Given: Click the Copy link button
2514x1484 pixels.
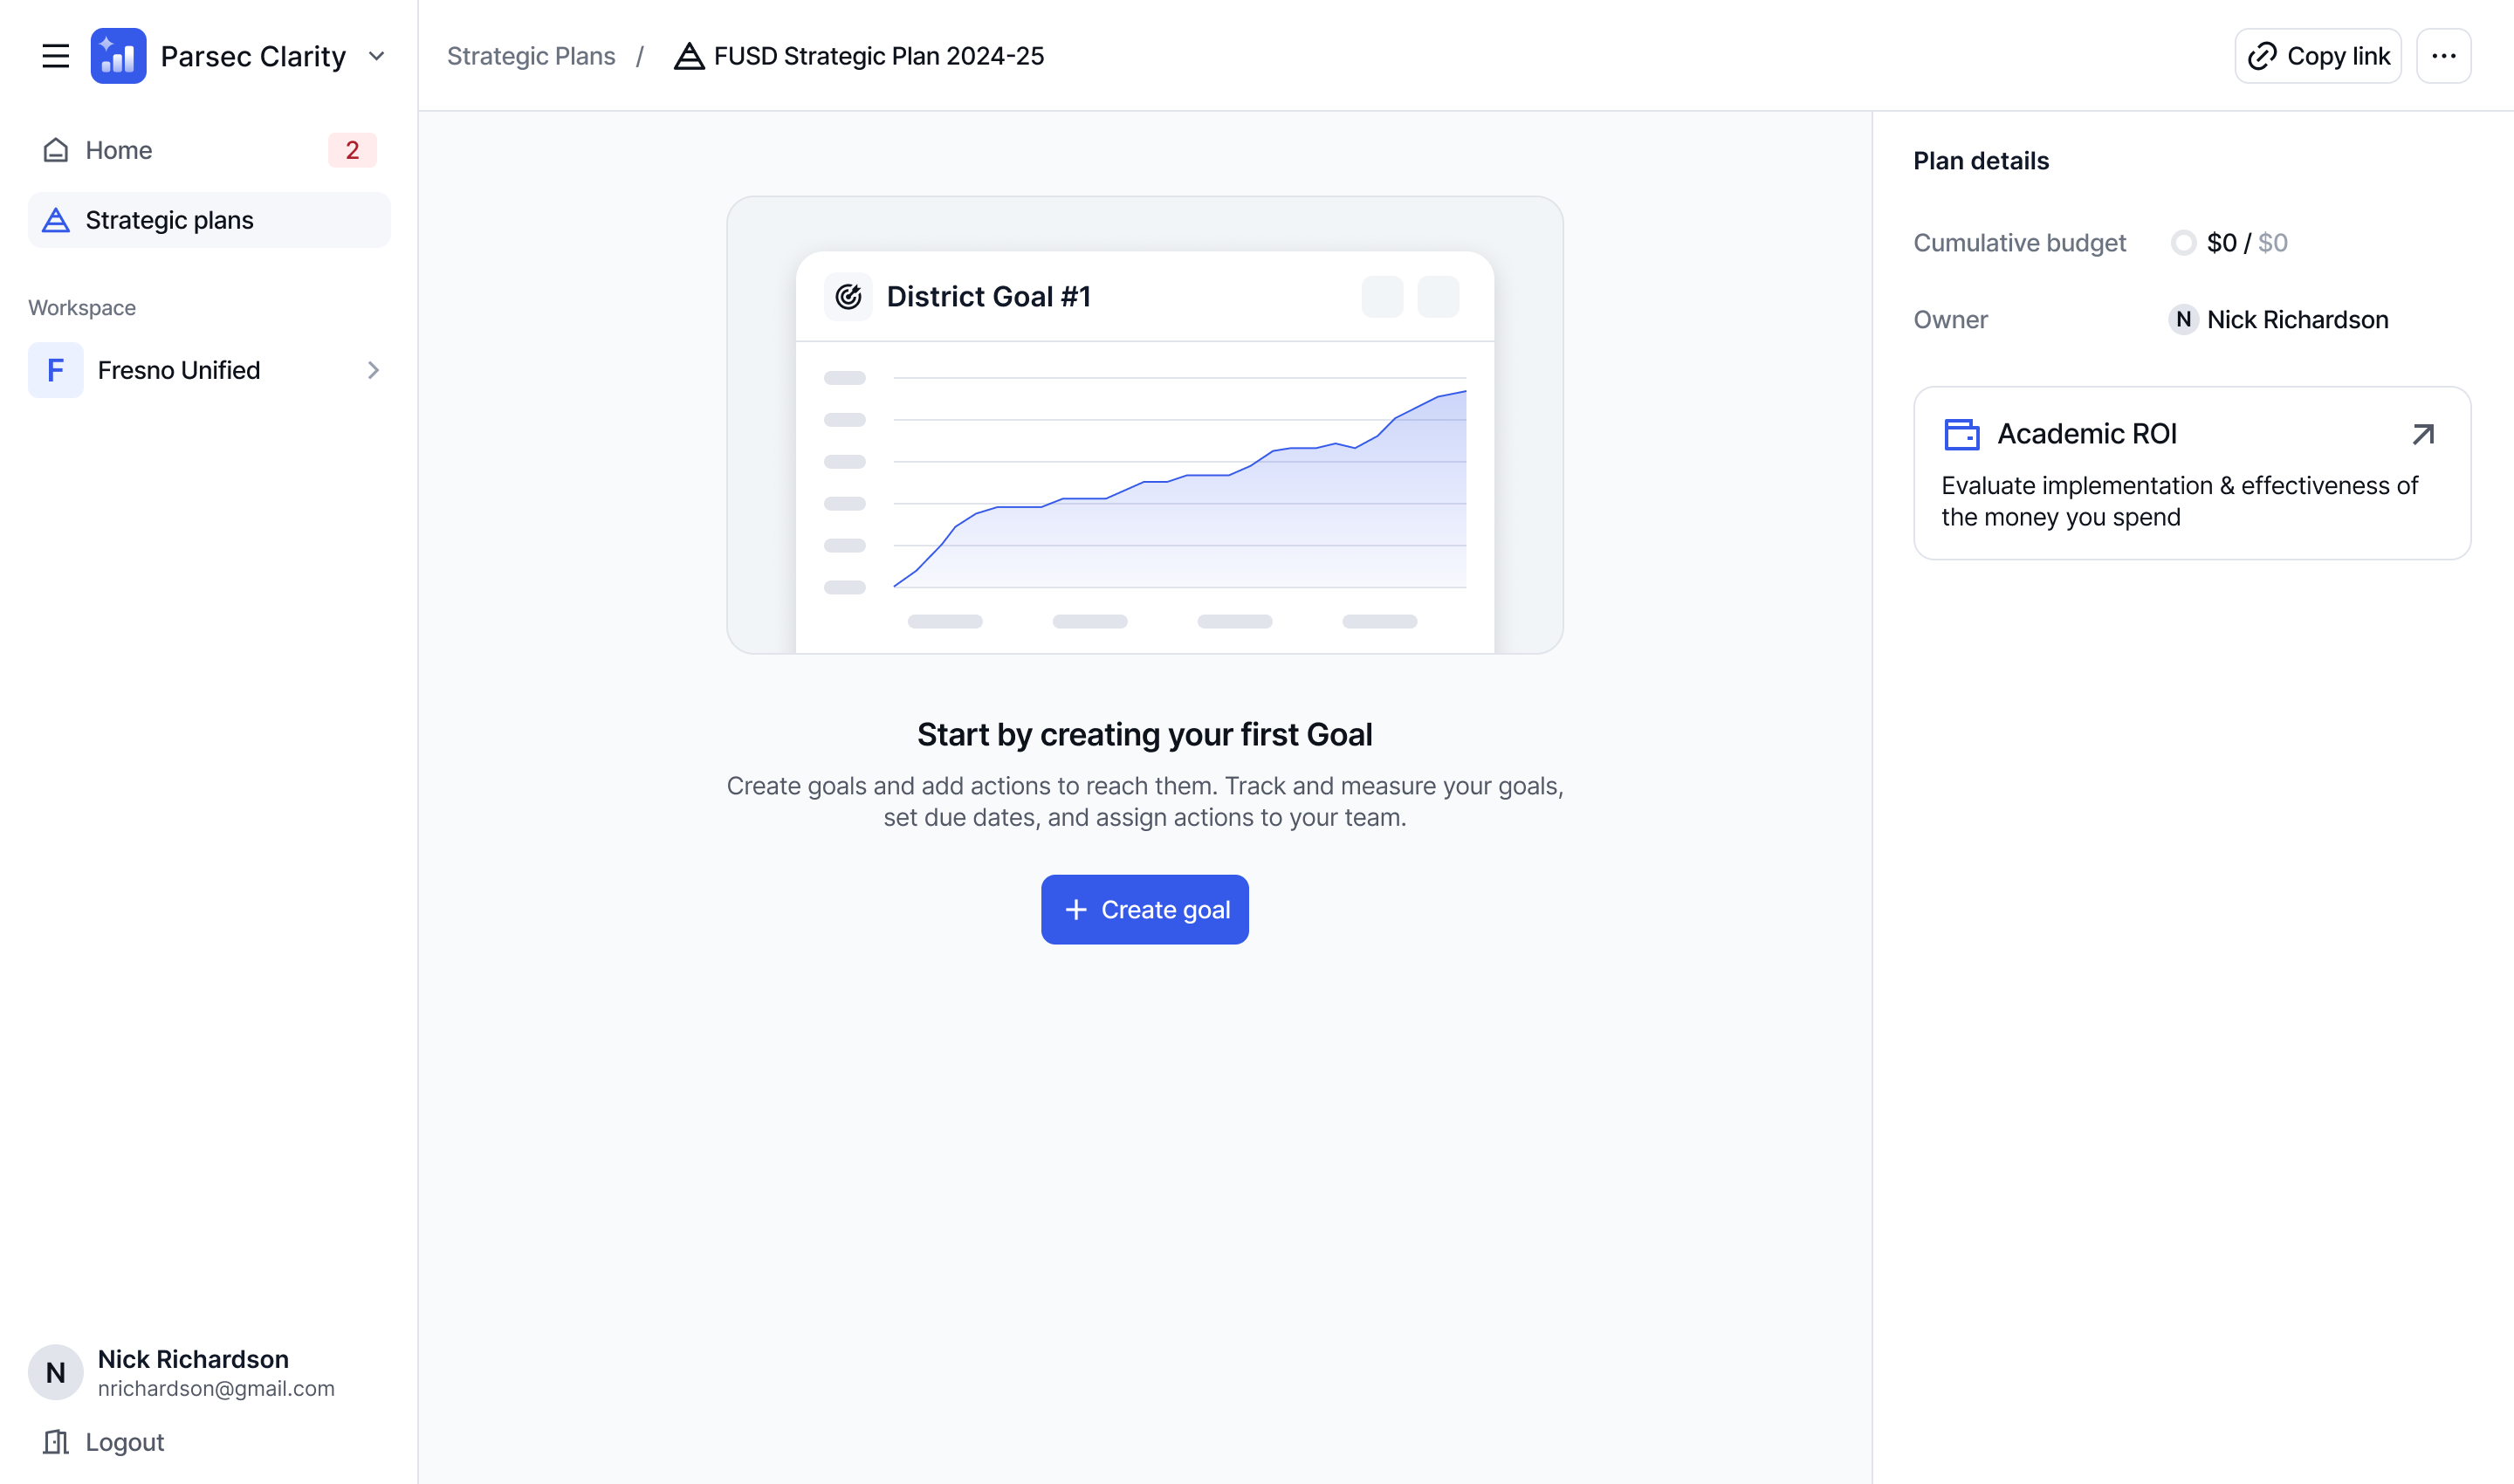Looking at the screenshot, I should click(2318, 56).
